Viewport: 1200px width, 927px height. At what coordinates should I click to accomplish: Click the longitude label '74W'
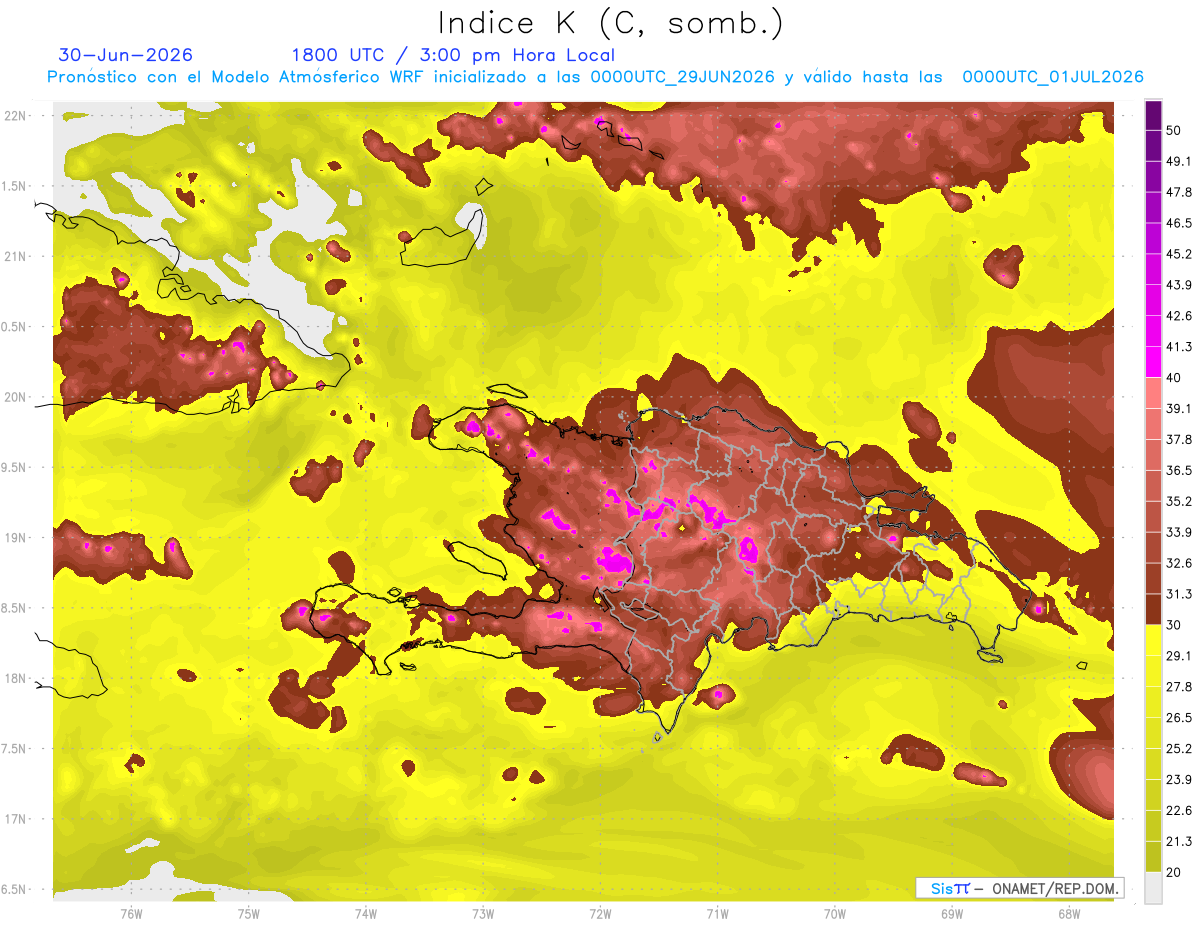tap(365, 913)
